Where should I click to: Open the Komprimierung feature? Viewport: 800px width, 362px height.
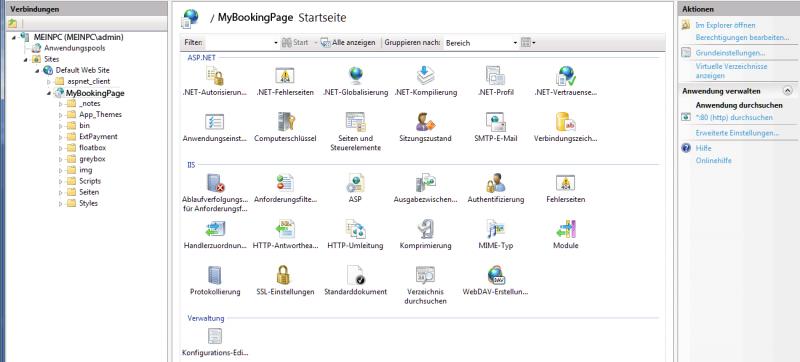coord(426,235)
